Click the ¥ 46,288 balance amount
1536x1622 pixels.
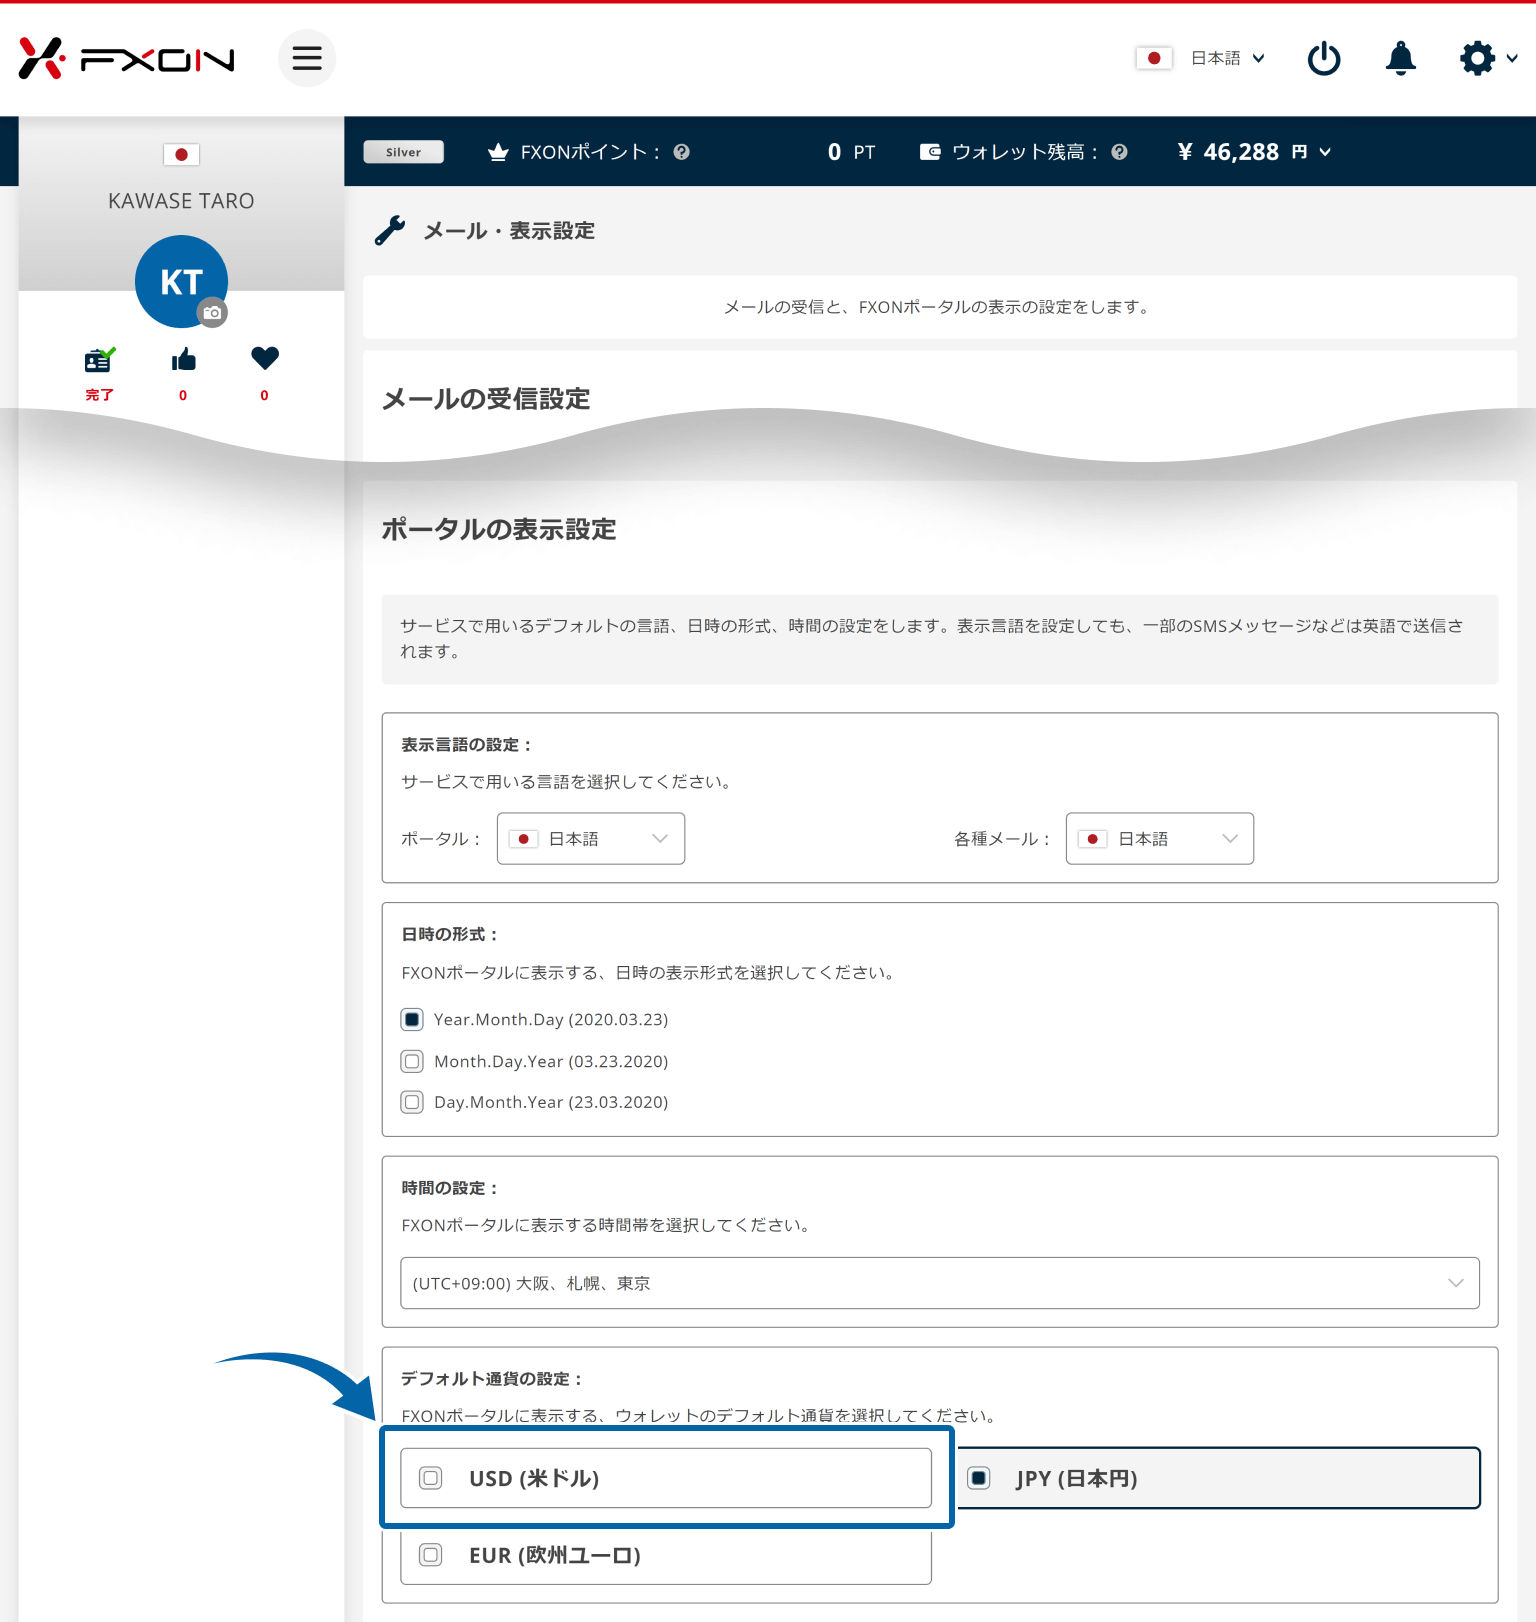click(x=1229, y=152)
